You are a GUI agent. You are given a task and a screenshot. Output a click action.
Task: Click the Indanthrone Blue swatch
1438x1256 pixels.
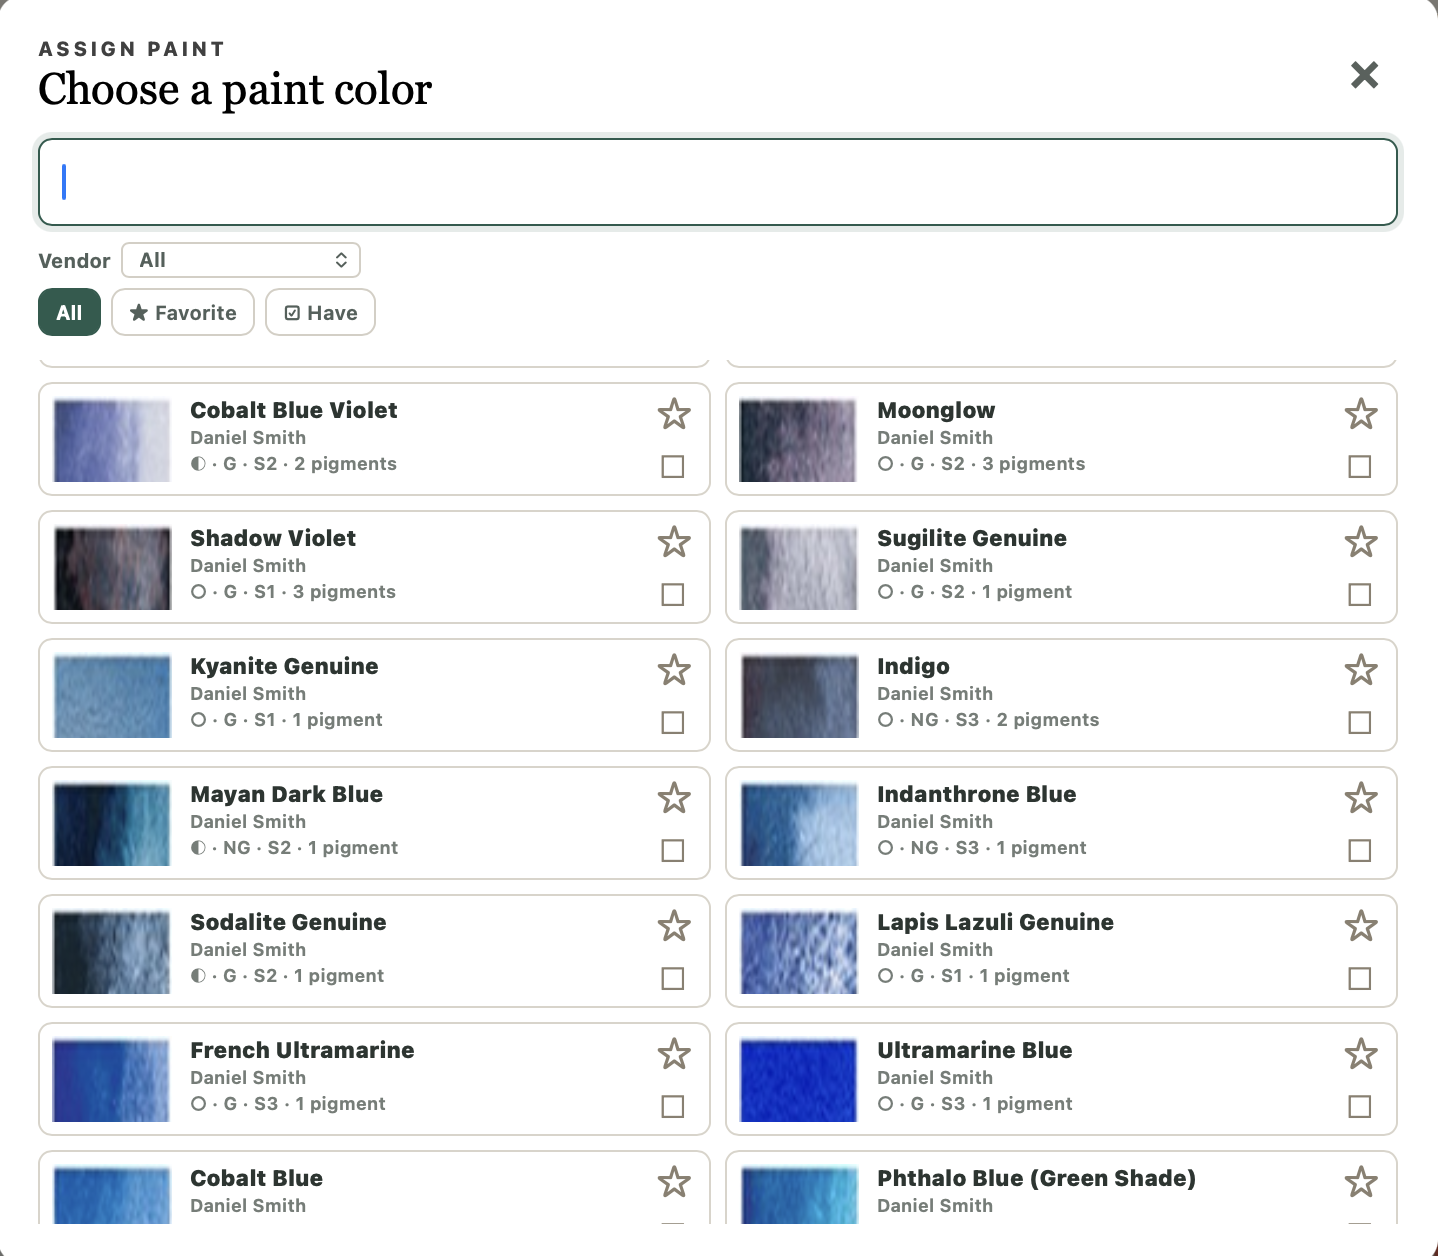(799, 824)
